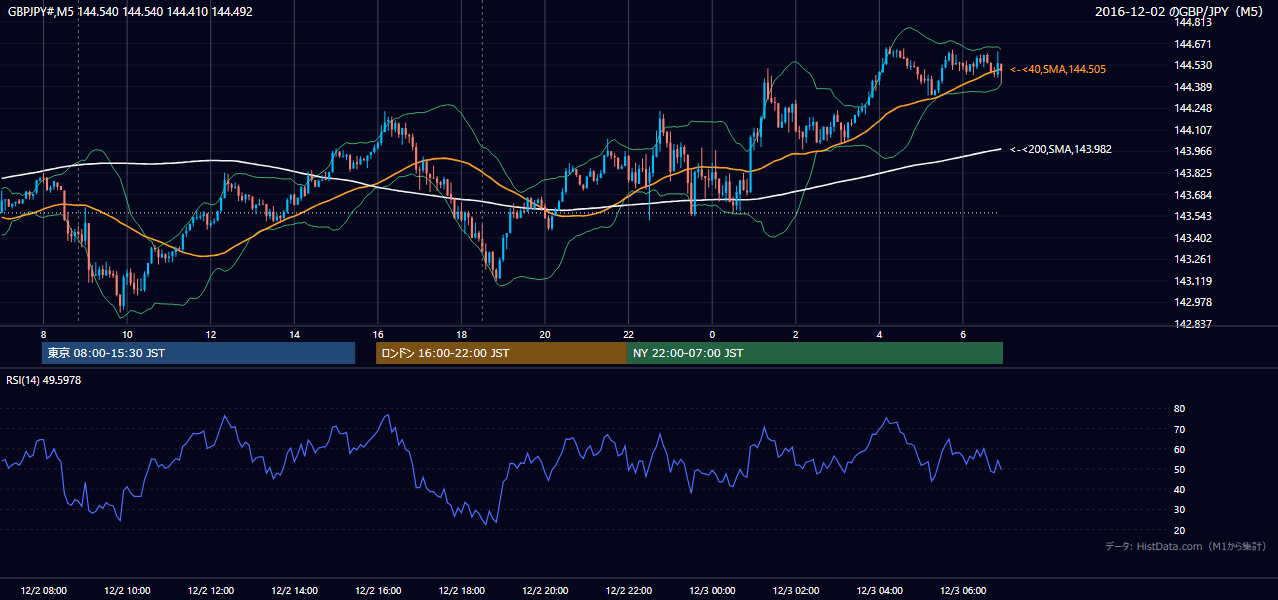Click the GBPJPY#,M5 header price readout
Image resolution: width=1278 pixels, height=600 pixels.
click(x=130, y=12)
